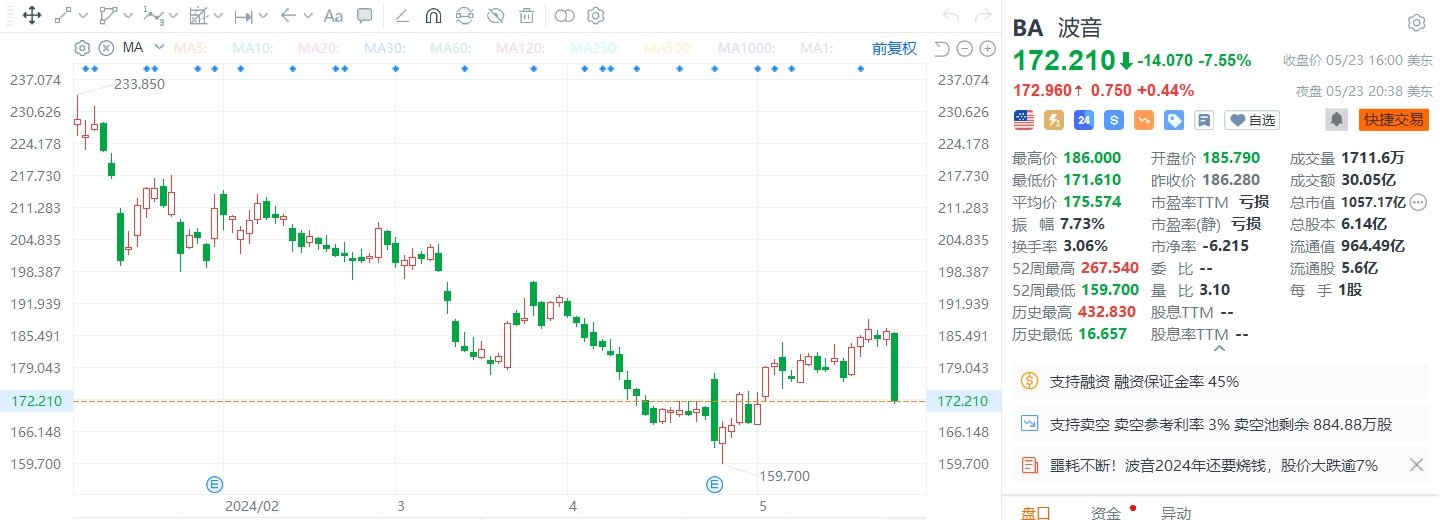
Task: Click the blue 24-hour trading icon
Action: click(1084, 120)
